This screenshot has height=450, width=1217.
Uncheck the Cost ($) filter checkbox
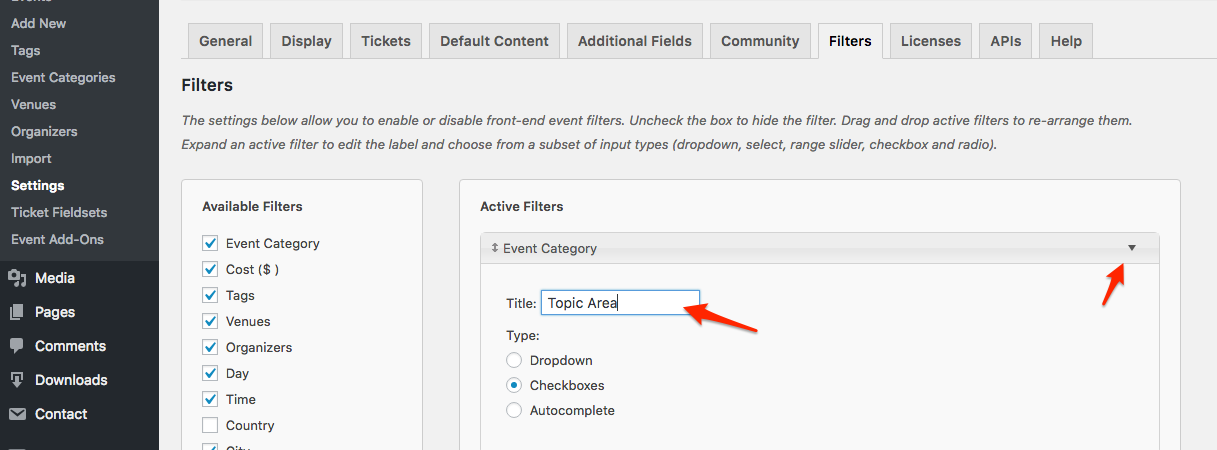[210, 269]
